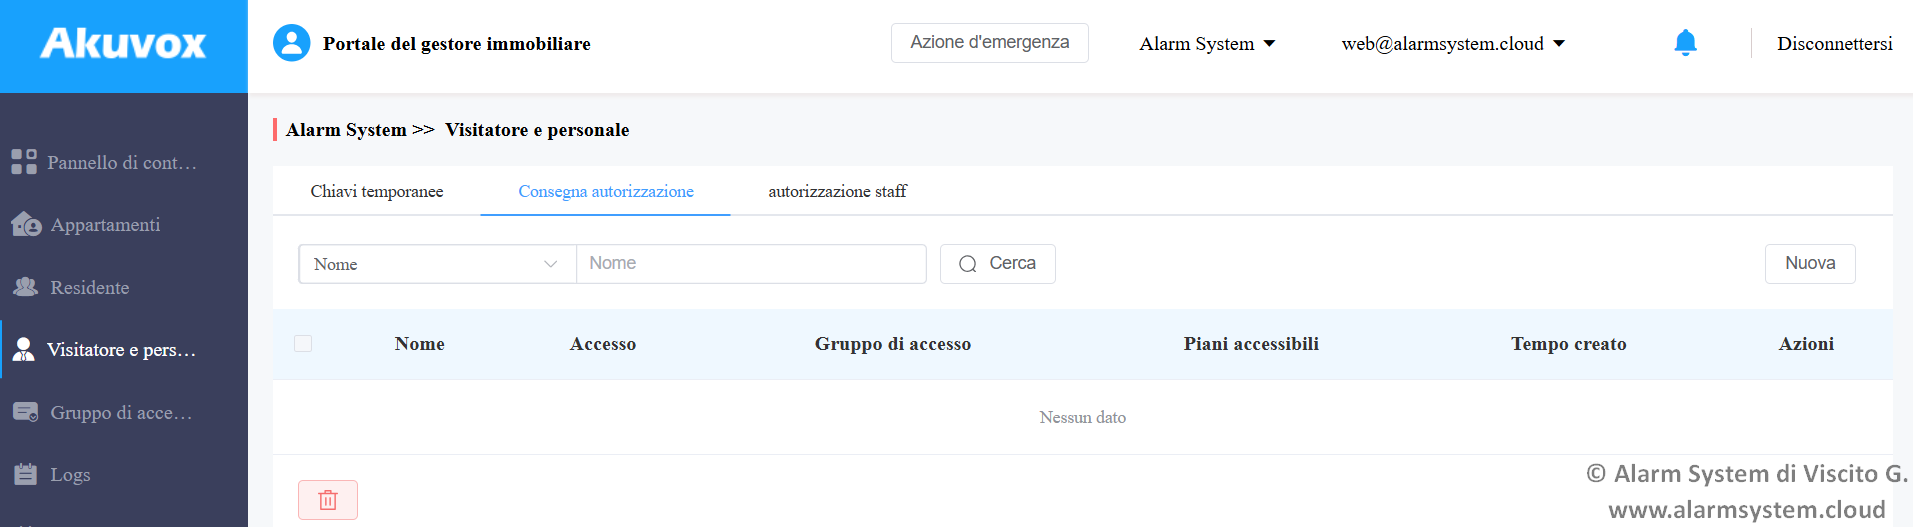Switch to the Chiavi temporanee tab
Viewport: 1913px width, 527px height.
tap(377, 191)
